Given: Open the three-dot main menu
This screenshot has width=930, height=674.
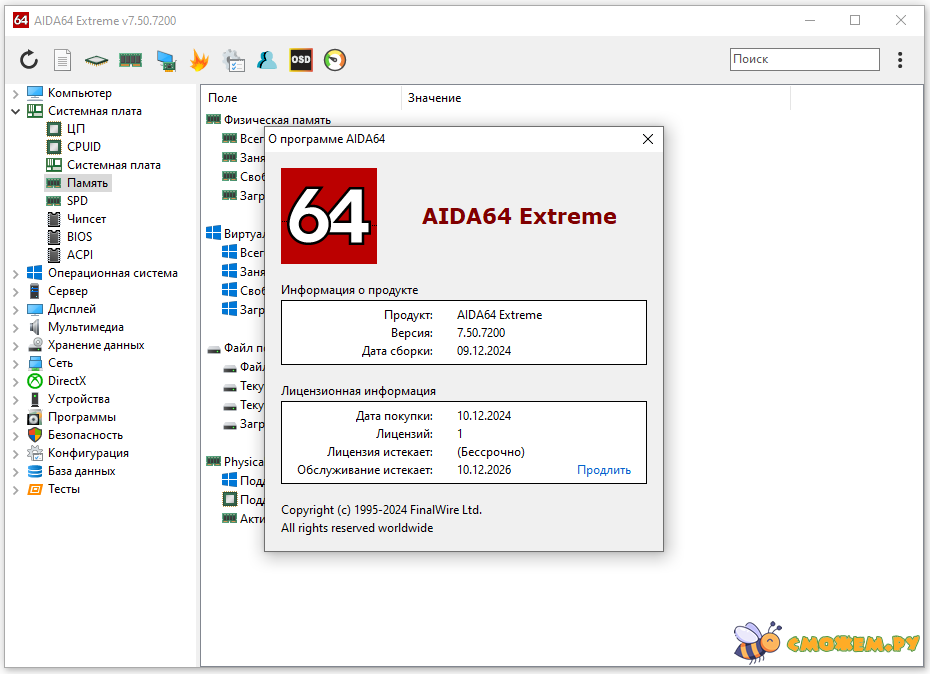Looking at the screenshot, I should [x=900, y=59].
